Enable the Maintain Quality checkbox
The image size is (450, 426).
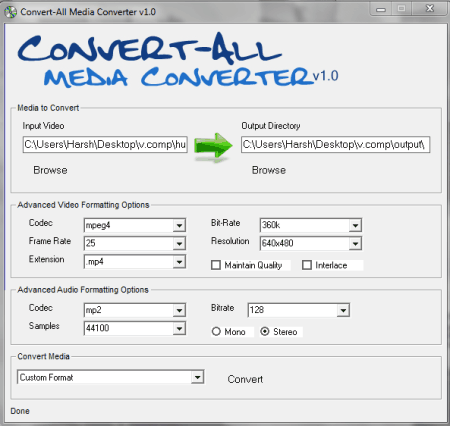[216, 265]
